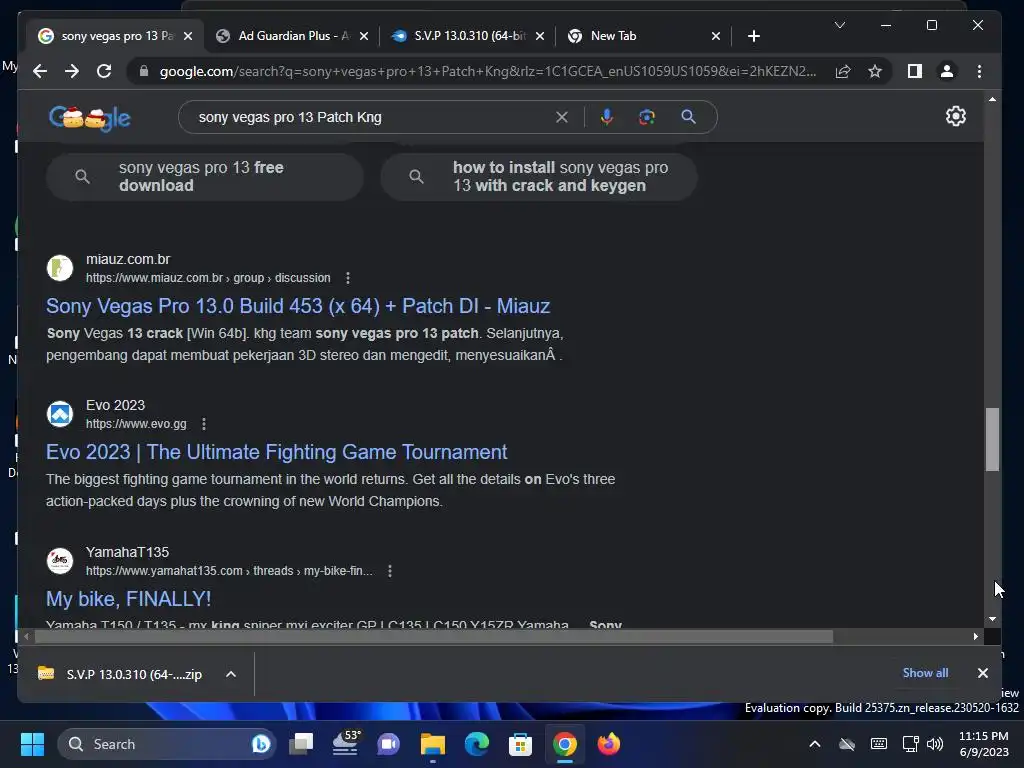1024x768 pixels.
Task: Click the vertical scrollbar thumb
Action: [x=992, y=439]
